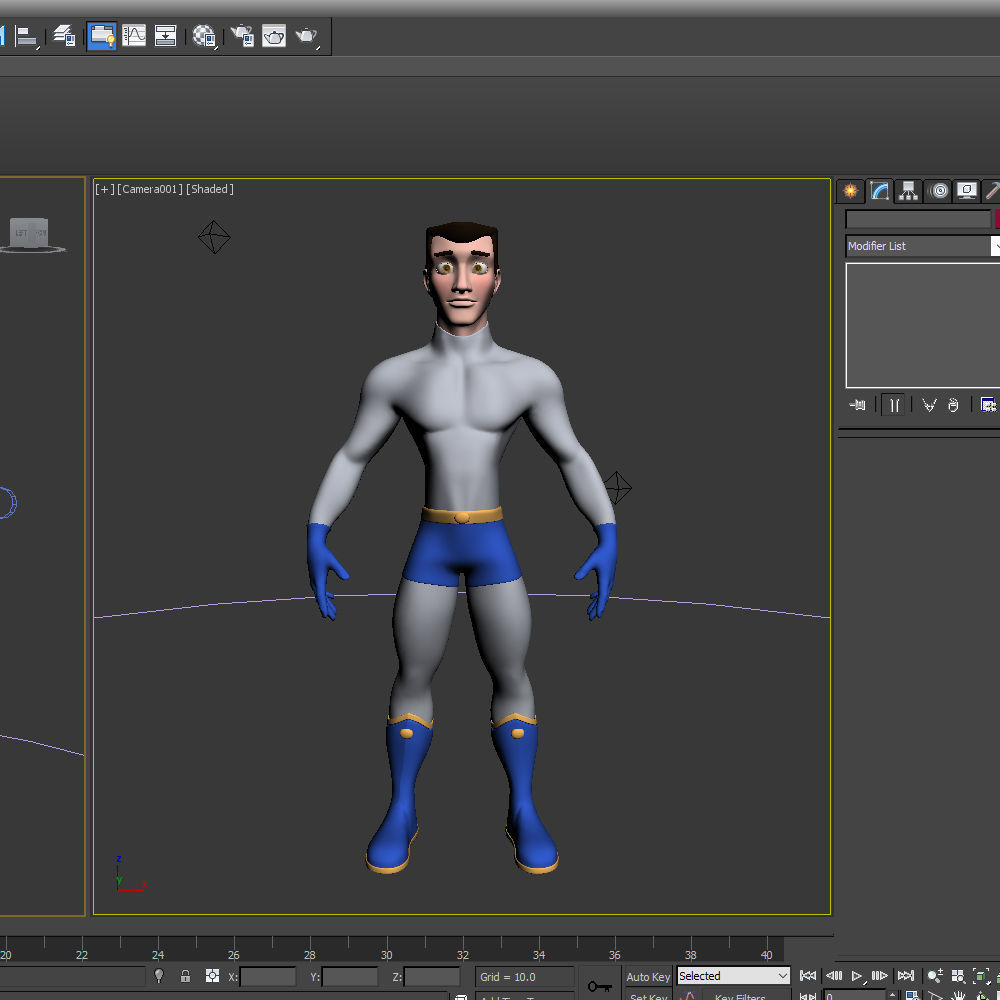Click the X coordinate field

[267, 976]
